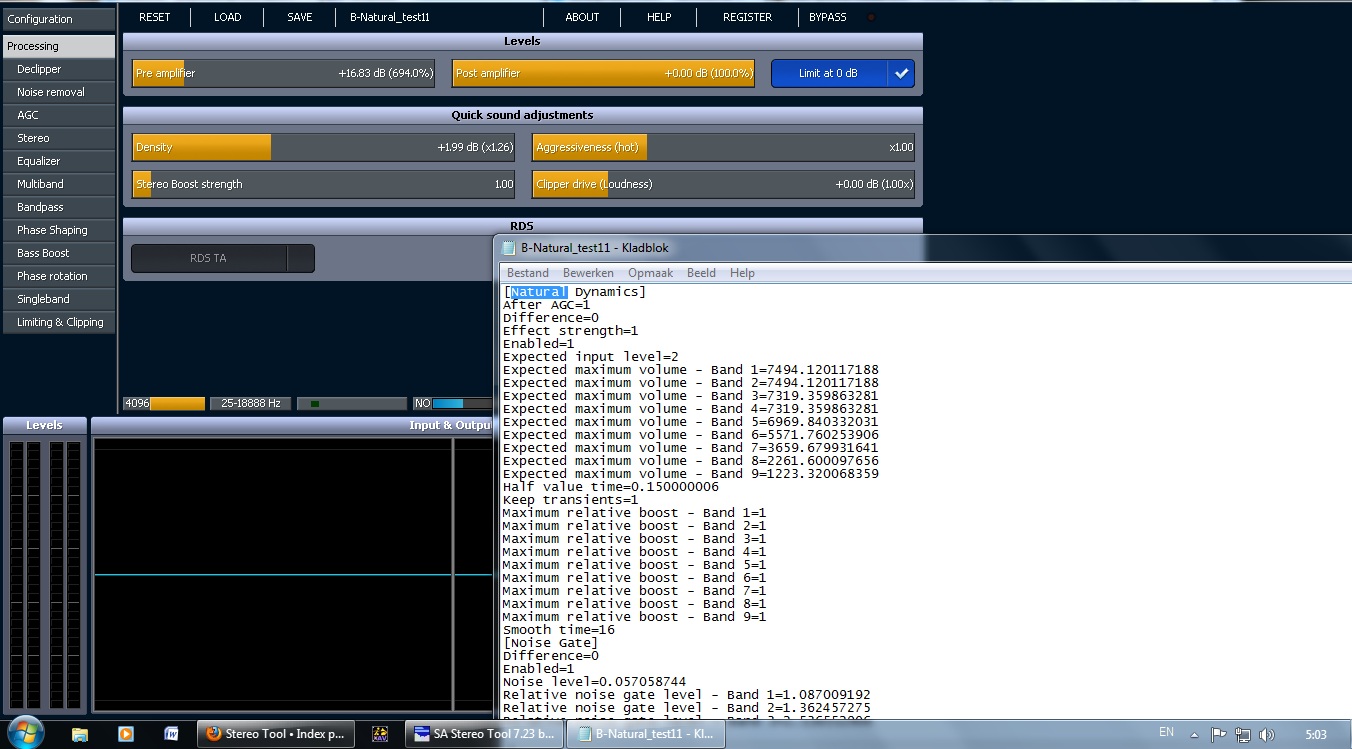Adjust the Aggressiveness (hot) slider

click(723, 147)
